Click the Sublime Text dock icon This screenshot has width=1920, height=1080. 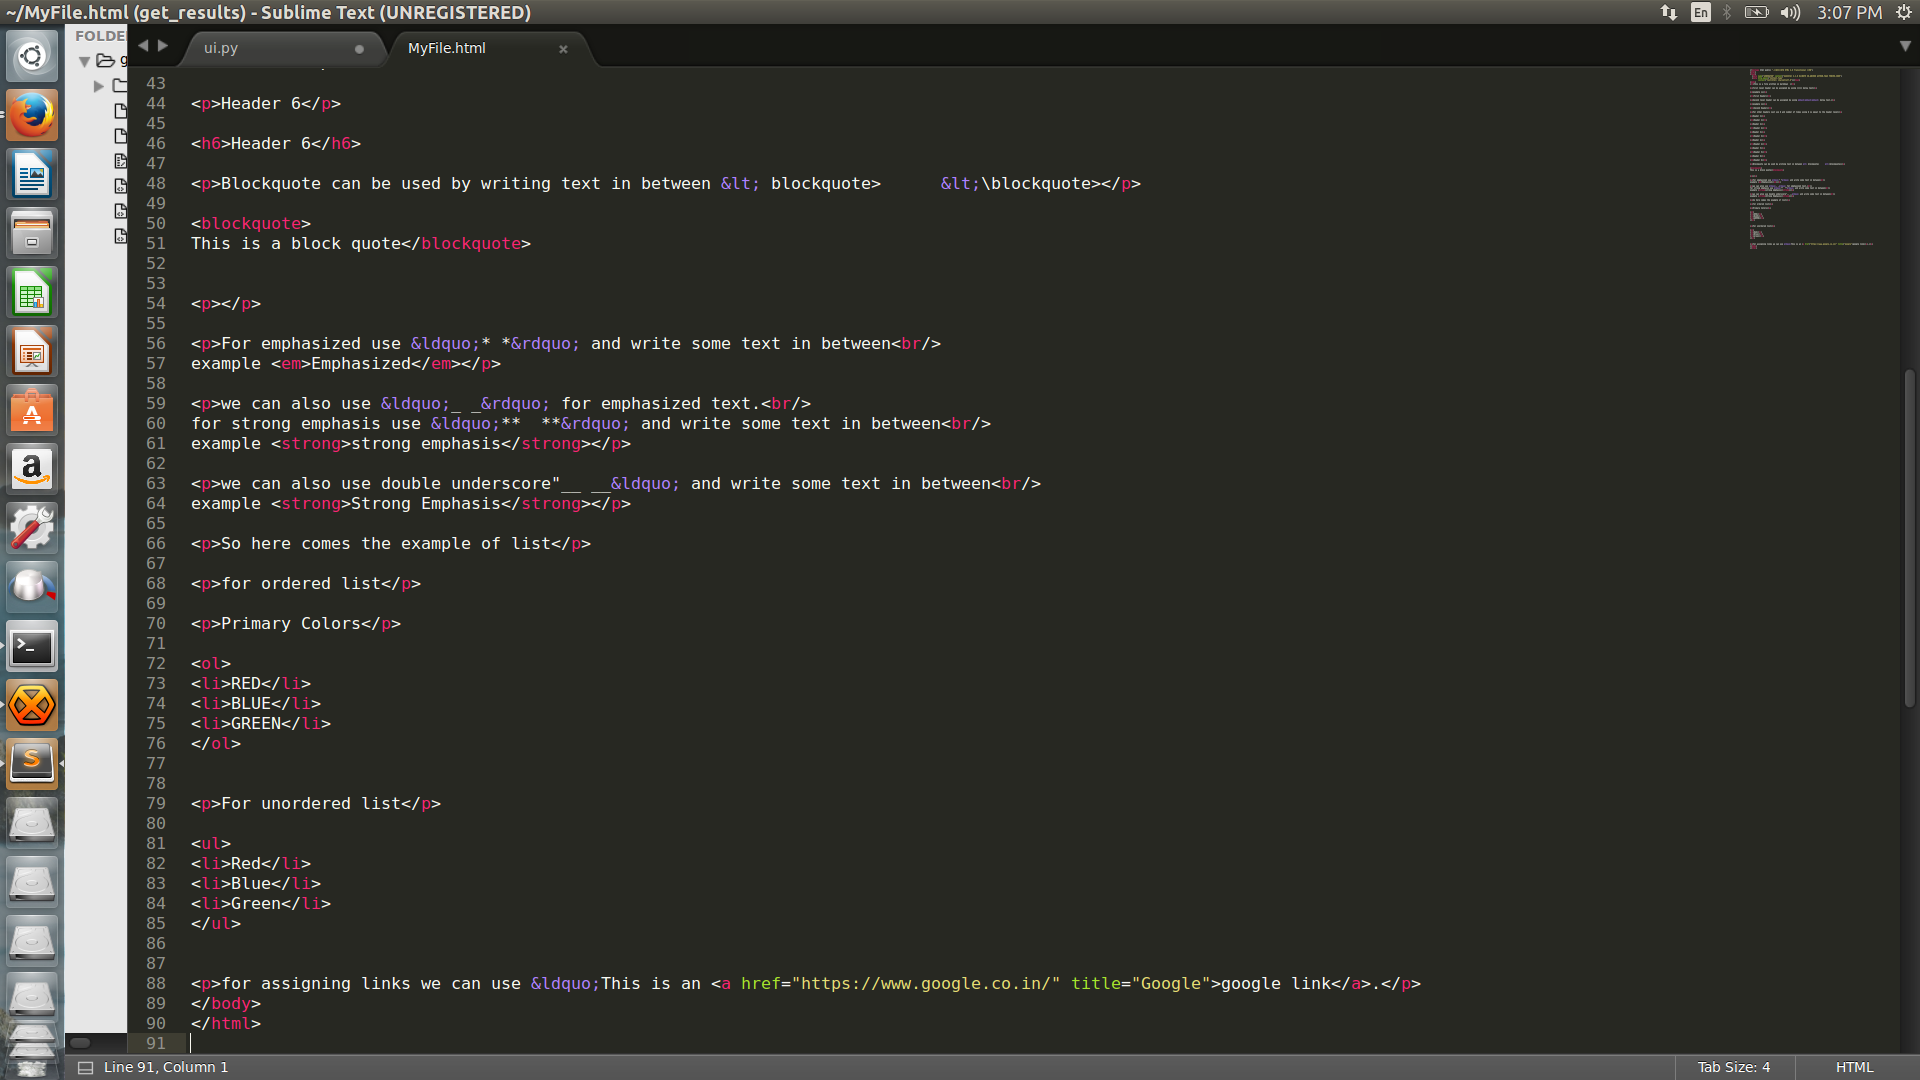coord(32,764)
